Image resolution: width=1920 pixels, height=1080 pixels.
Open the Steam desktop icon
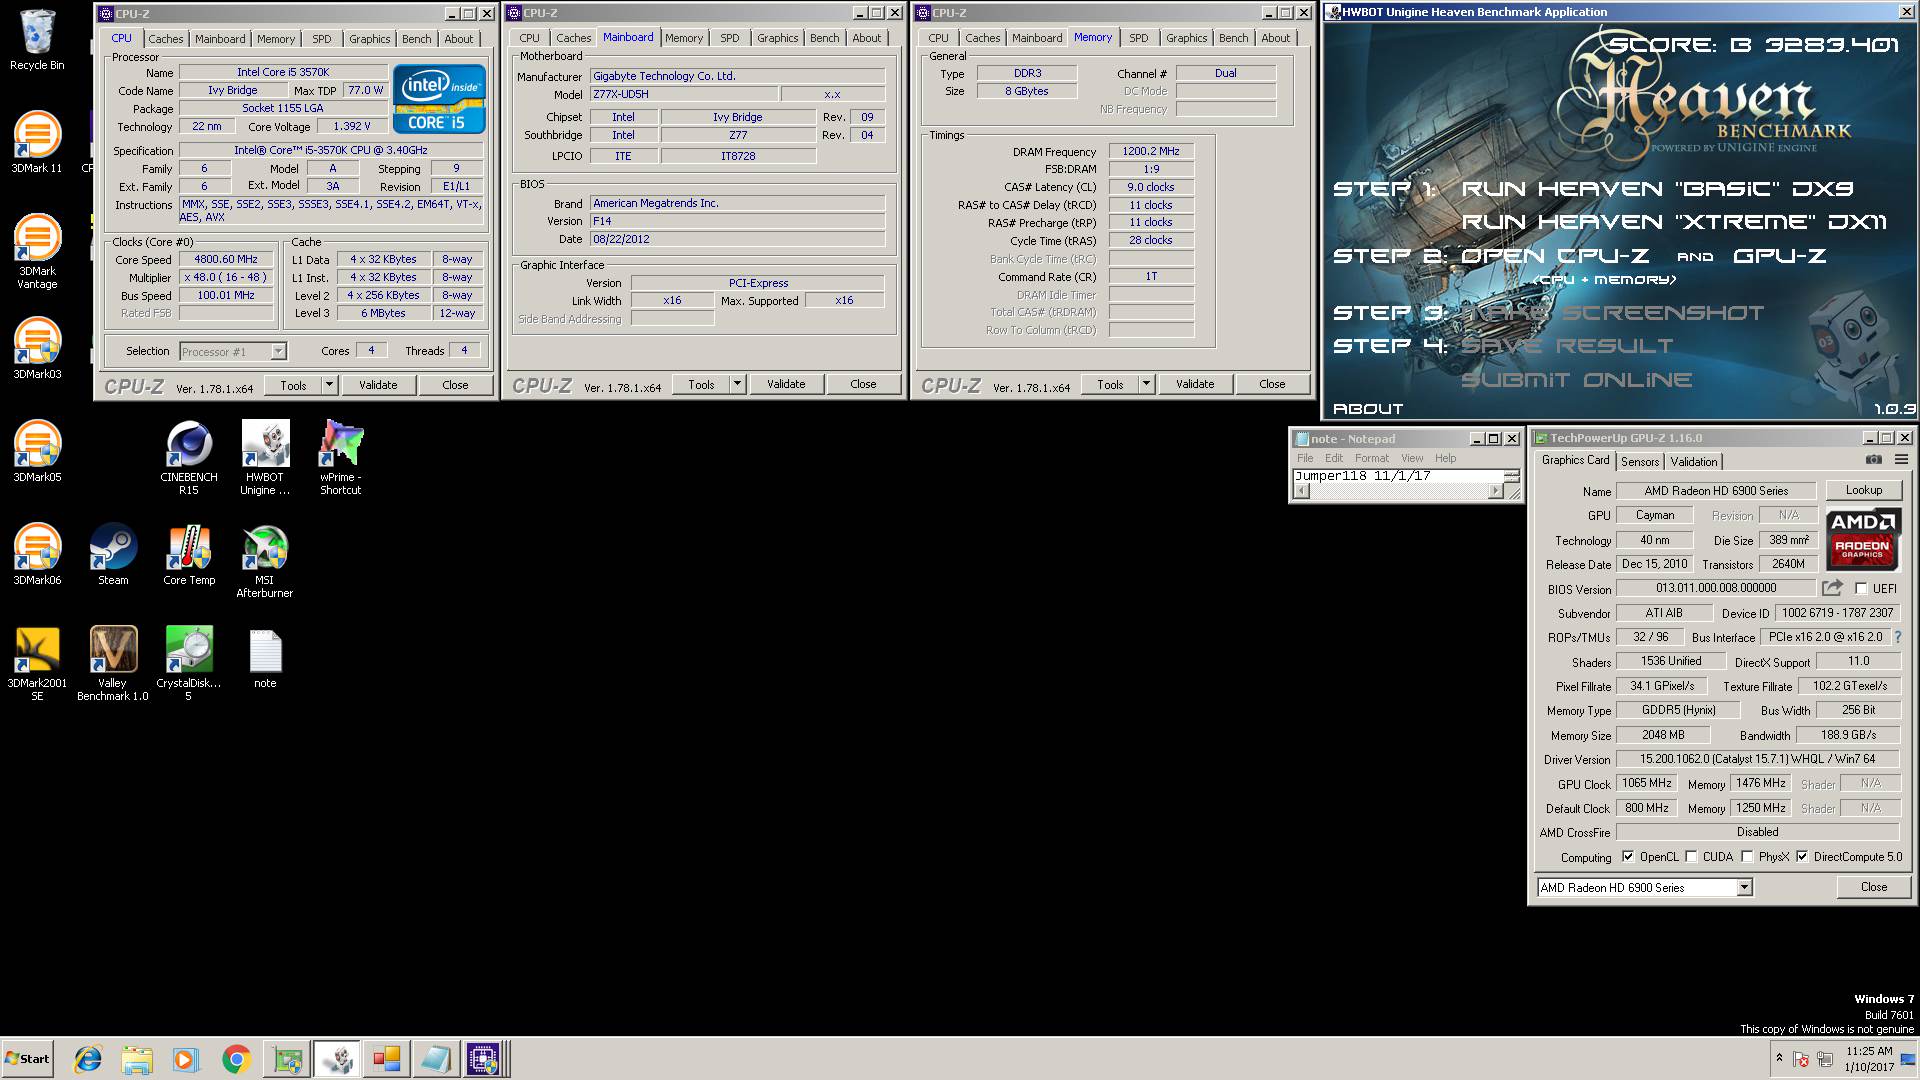[x=113, y=554]
